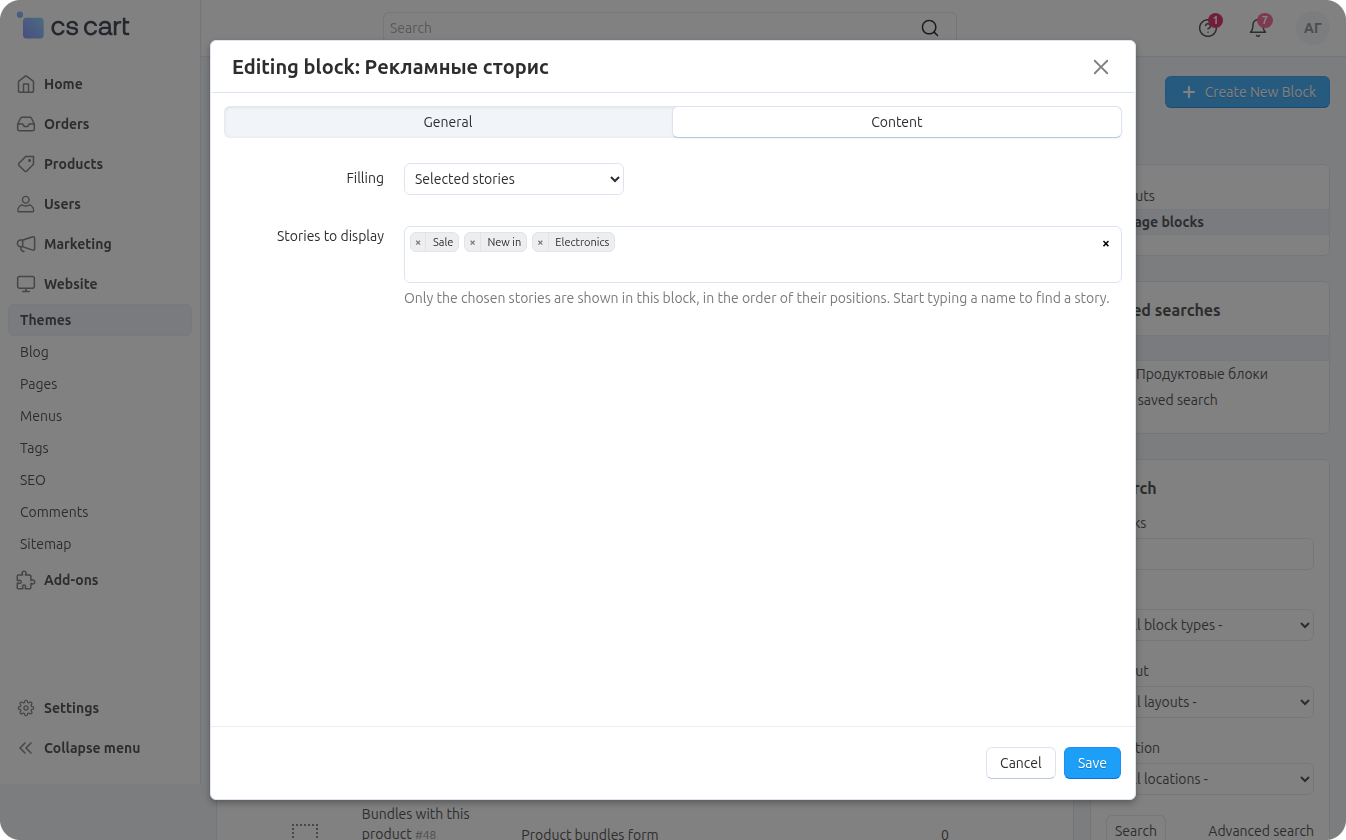Close the Editing block dialog
1346x840 pixels.
coord(1101,67)
